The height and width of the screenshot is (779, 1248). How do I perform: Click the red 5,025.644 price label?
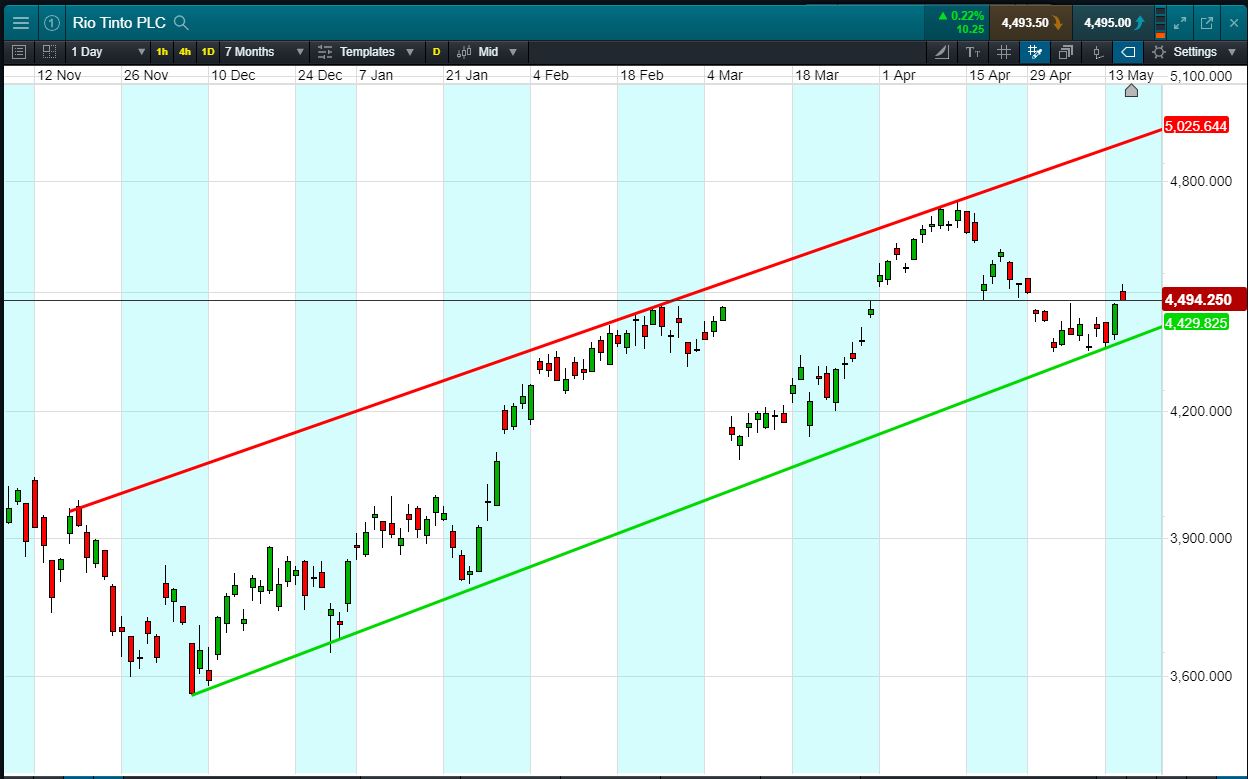[1195, 126]
